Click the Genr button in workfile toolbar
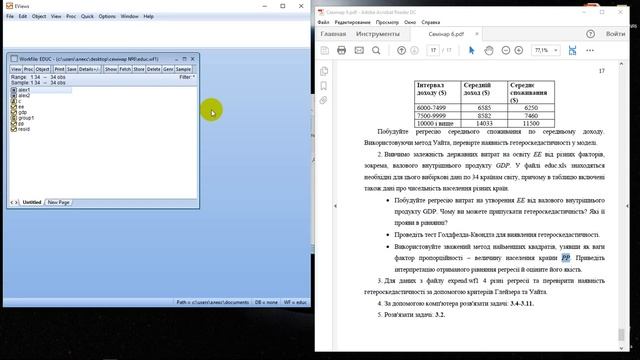Screen dimensions: 640x360 tap(168, 69)
